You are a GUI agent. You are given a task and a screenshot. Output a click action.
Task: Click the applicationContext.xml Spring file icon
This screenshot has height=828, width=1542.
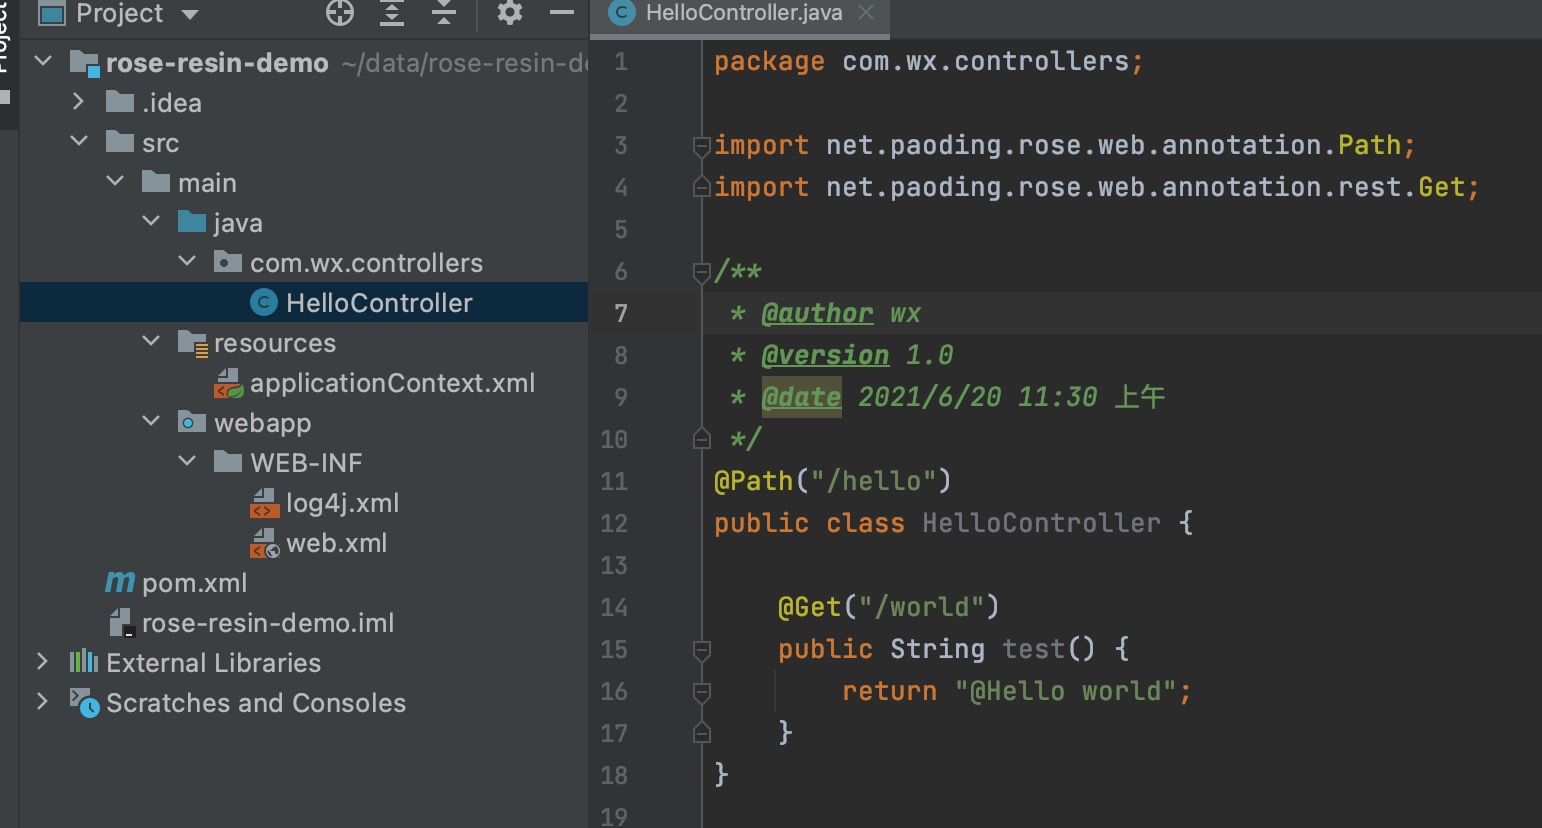coord(229,383)
